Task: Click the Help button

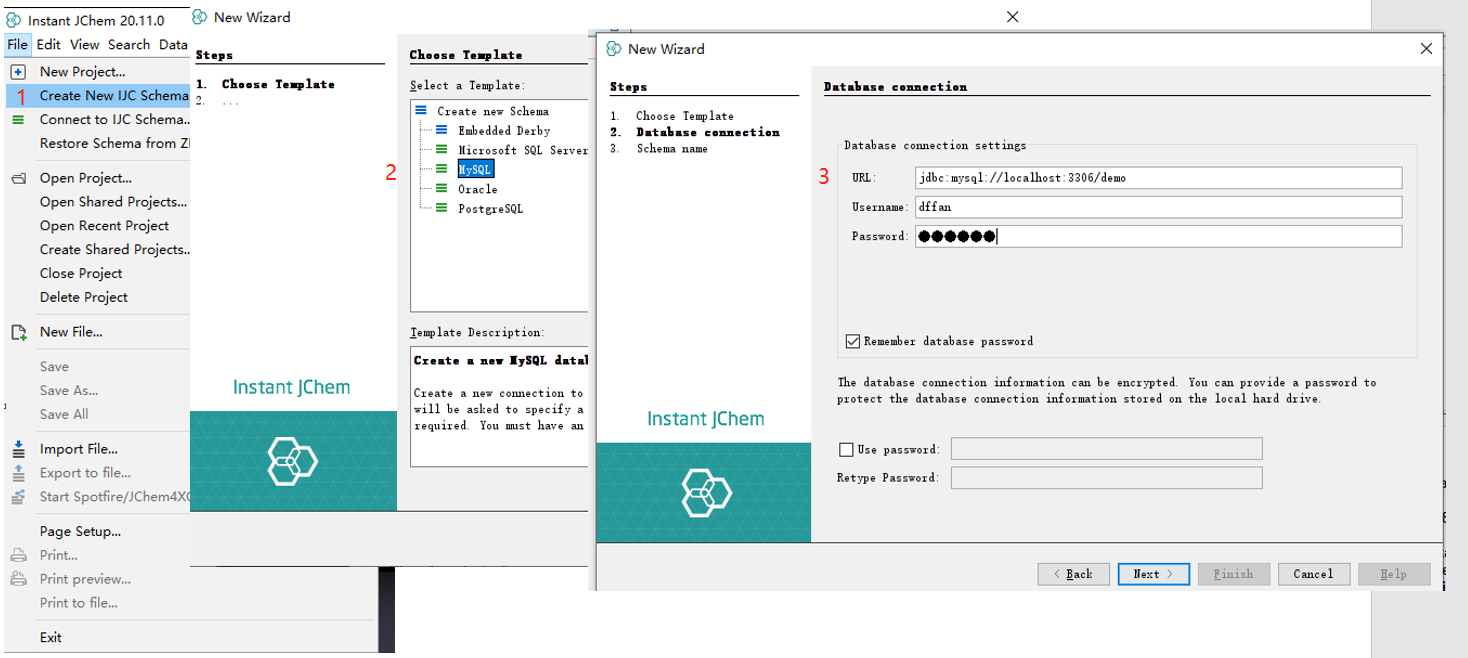Action: click(x=1394, y=574)
